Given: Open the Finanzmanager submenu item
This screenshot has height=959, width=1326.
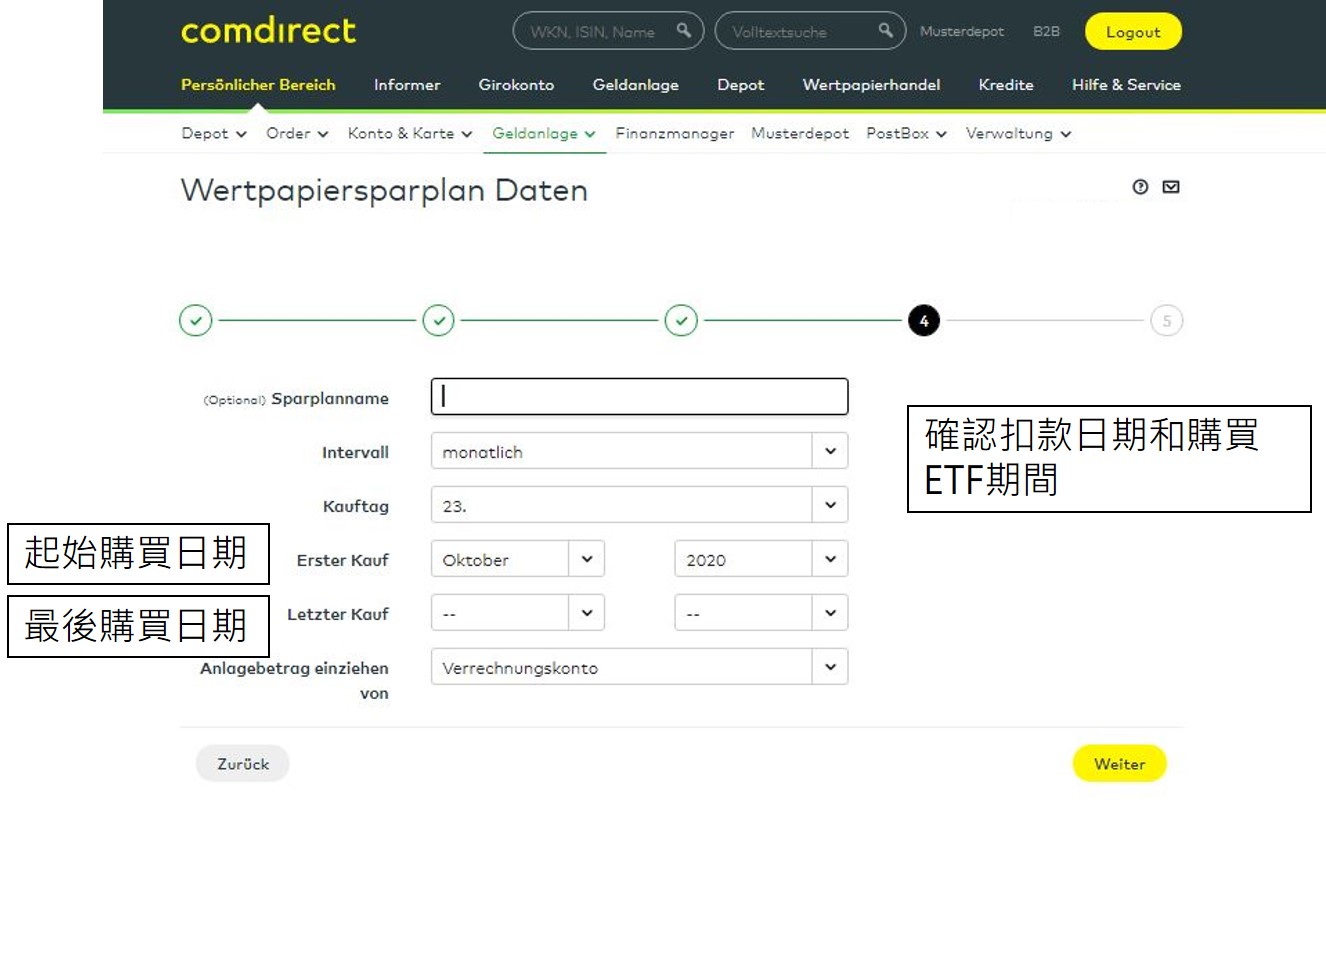Looking at the screenshot, I should [x=674, y=134].
